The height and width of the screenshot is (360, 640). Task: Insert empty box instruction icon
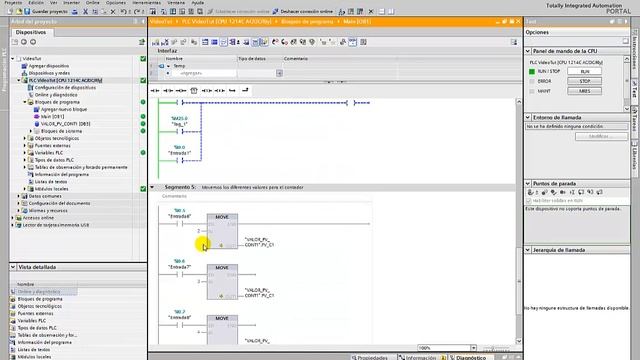[x=194, y=91]
